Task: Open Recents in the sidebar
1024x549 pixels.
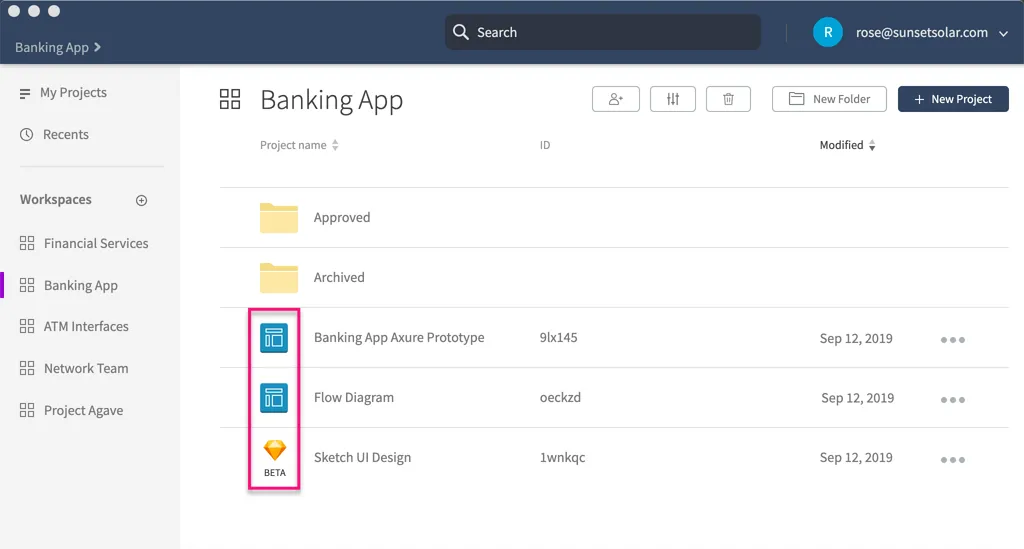Action: click(x=65, y=135)
